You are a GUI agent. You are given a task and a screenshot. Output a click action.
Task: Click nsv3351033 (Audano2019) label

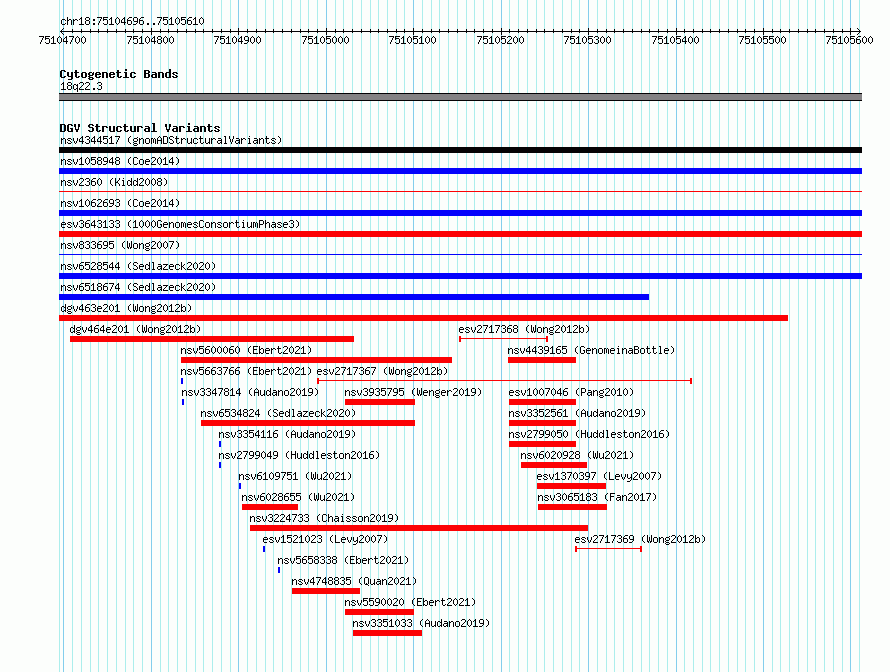(421, 623)
